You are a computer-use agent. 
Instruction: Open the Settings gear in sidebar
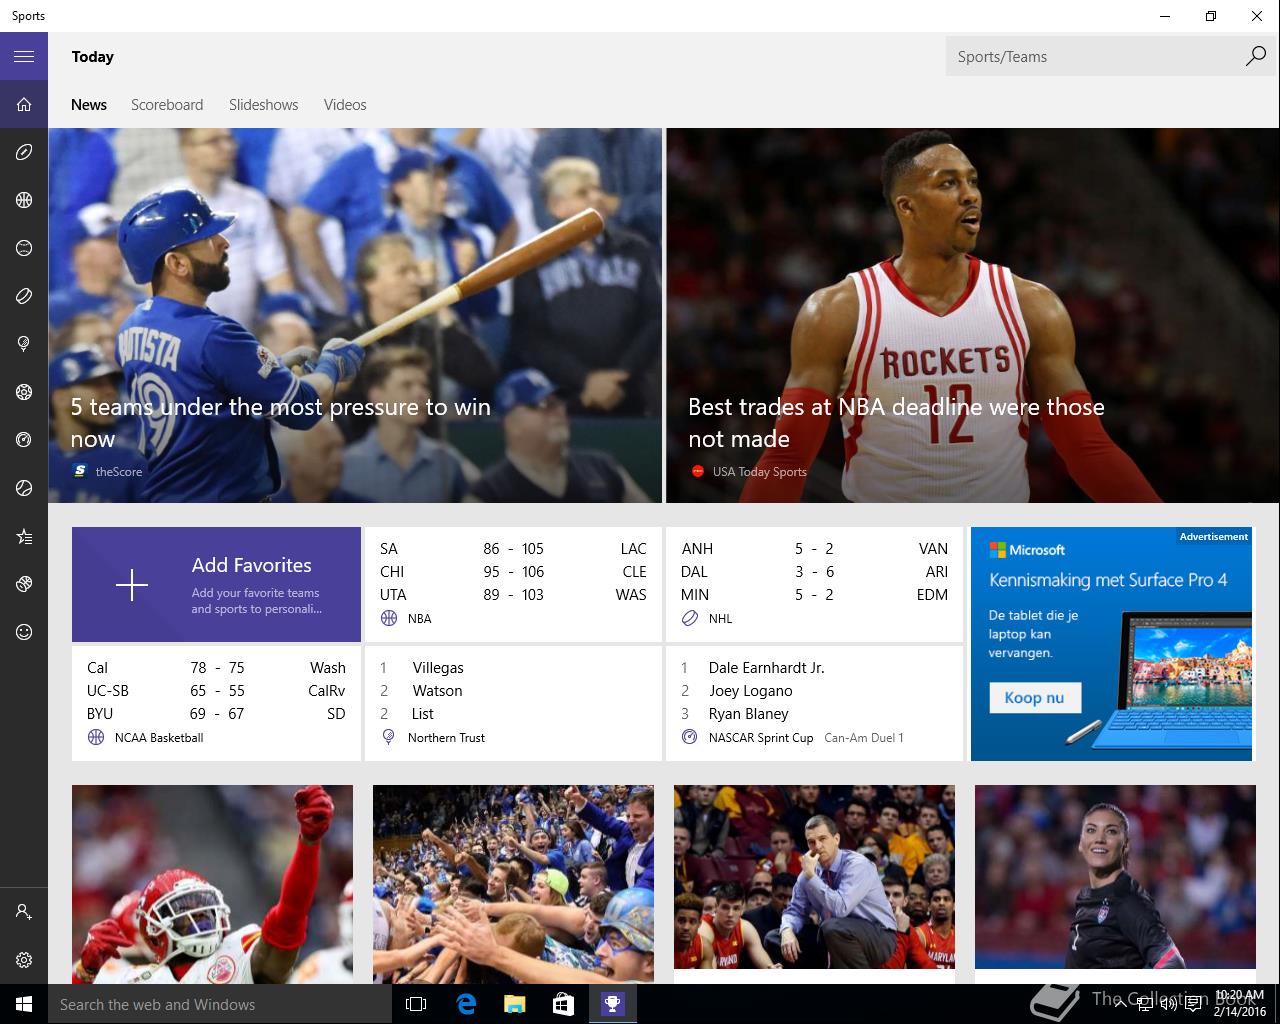[24, 960]
